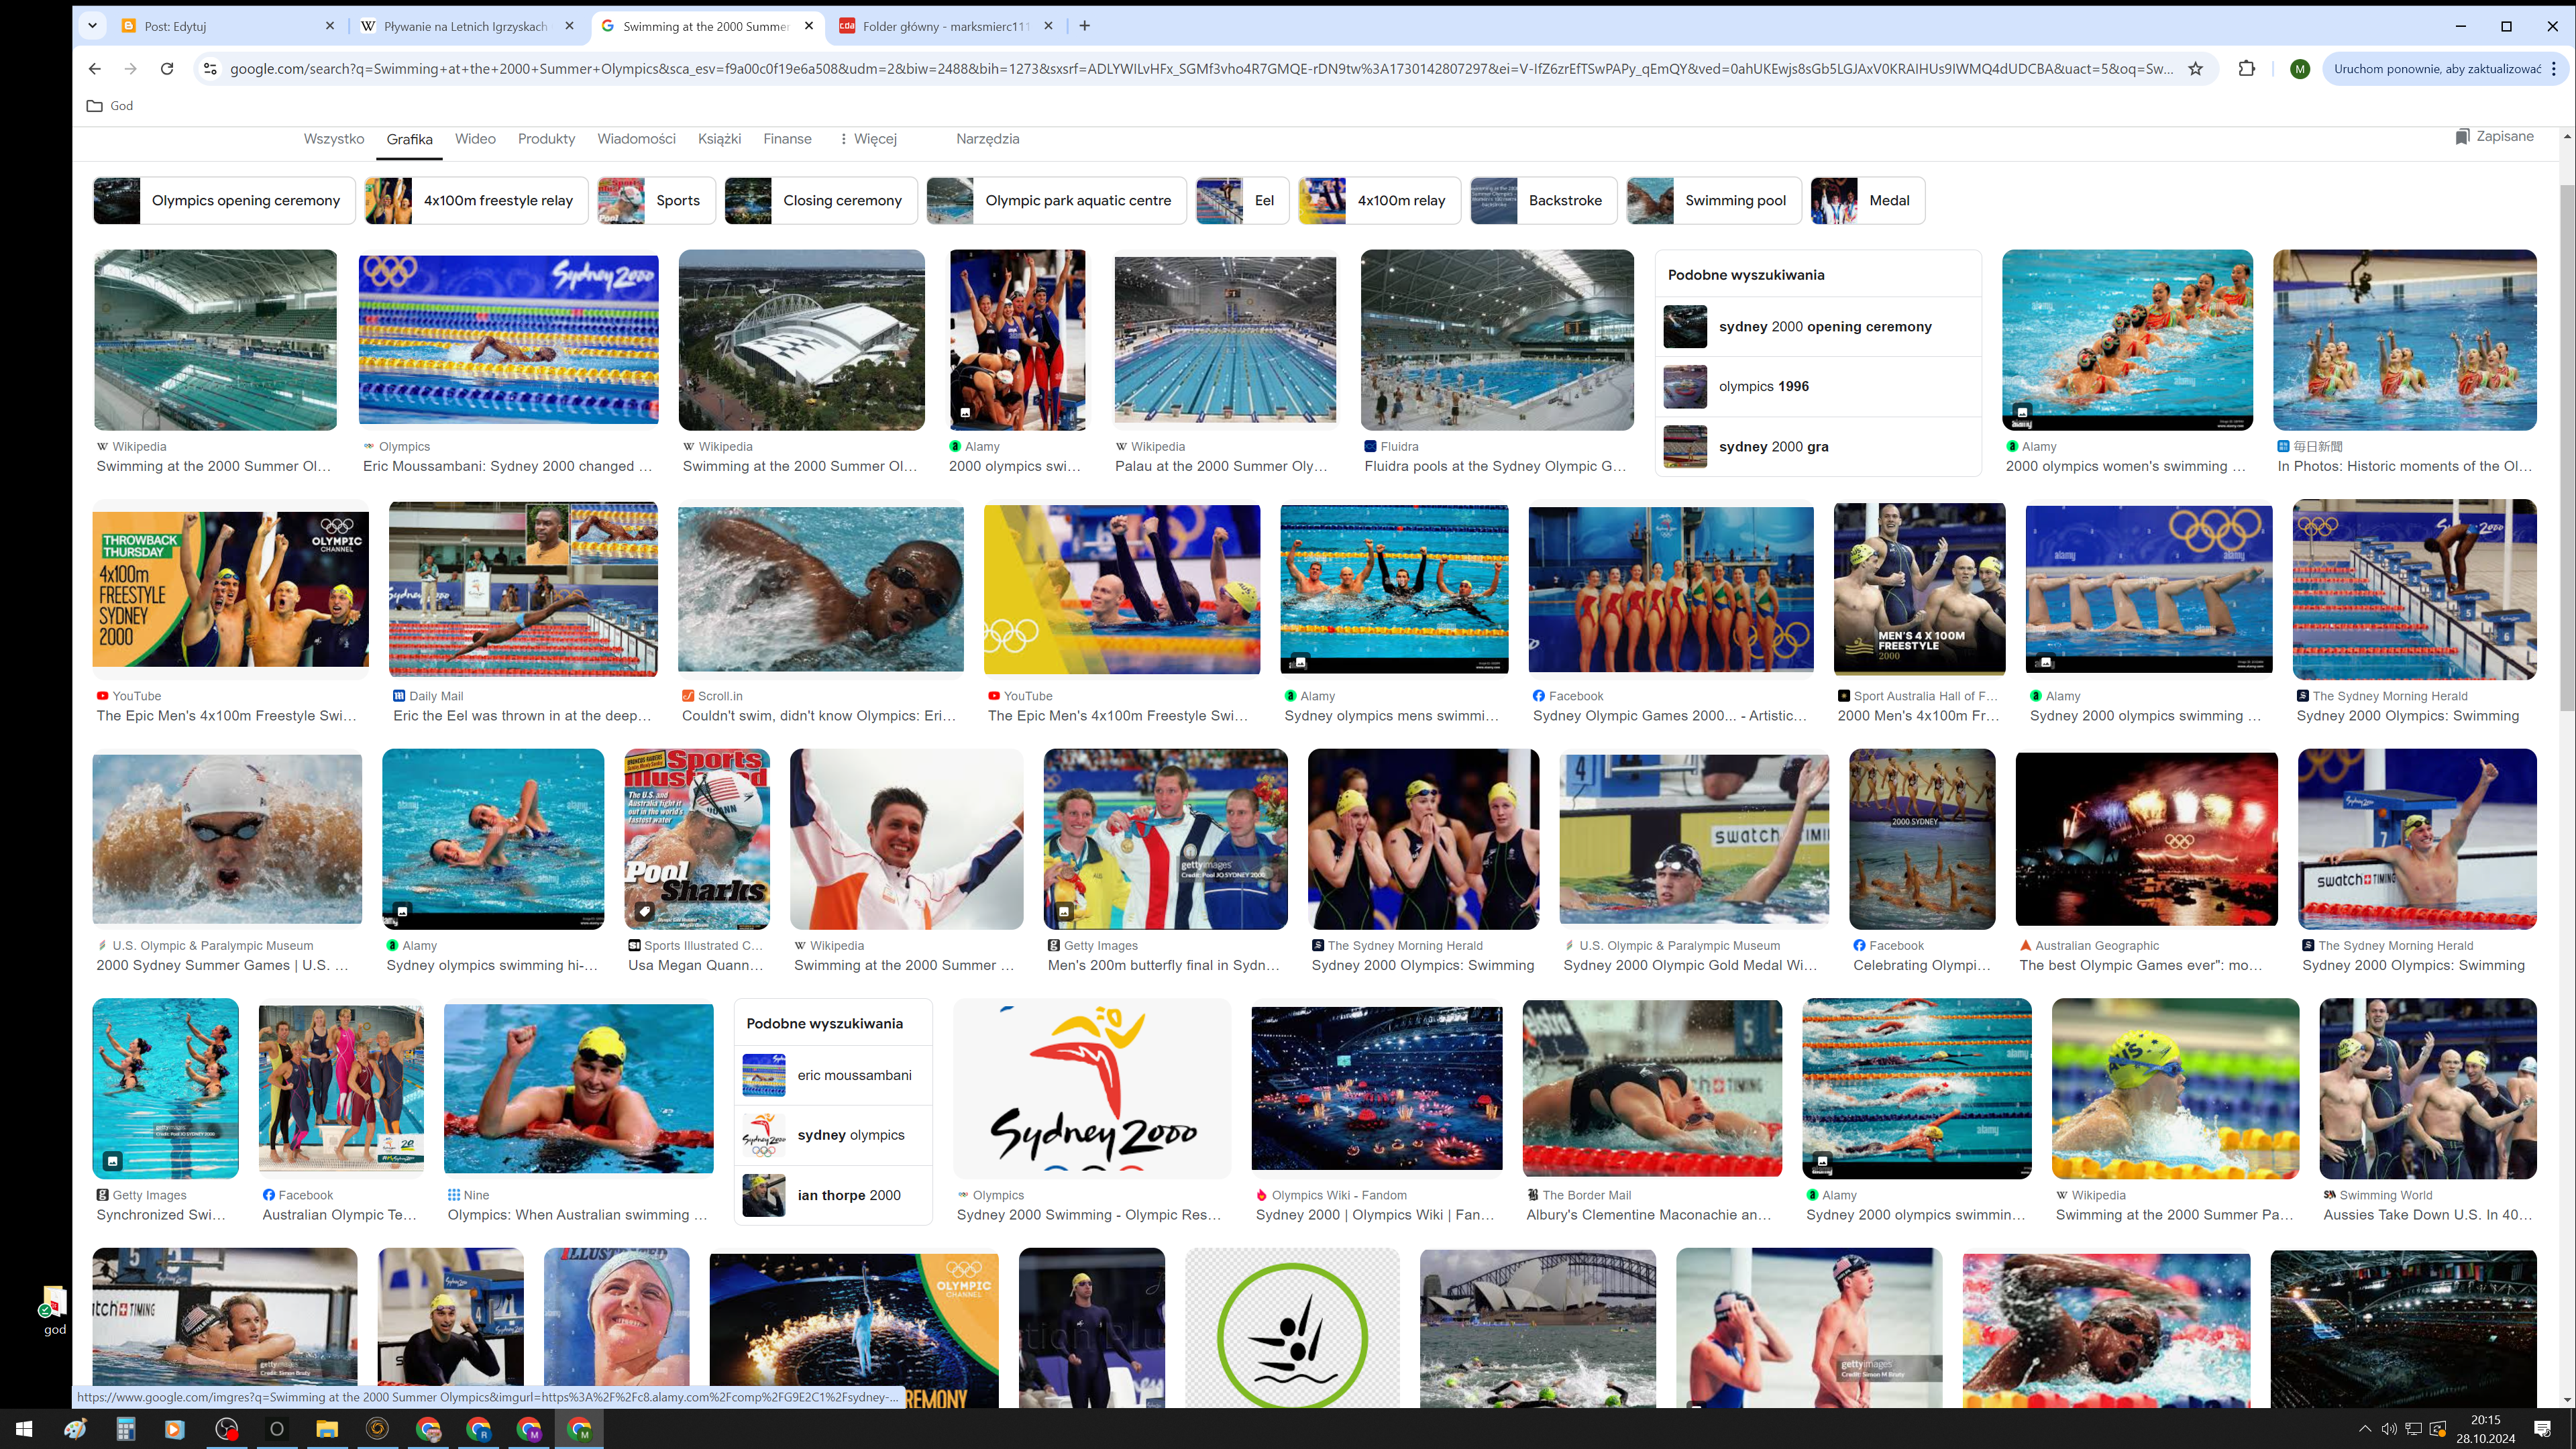Expand the tab search dropdown arrow

92,26
